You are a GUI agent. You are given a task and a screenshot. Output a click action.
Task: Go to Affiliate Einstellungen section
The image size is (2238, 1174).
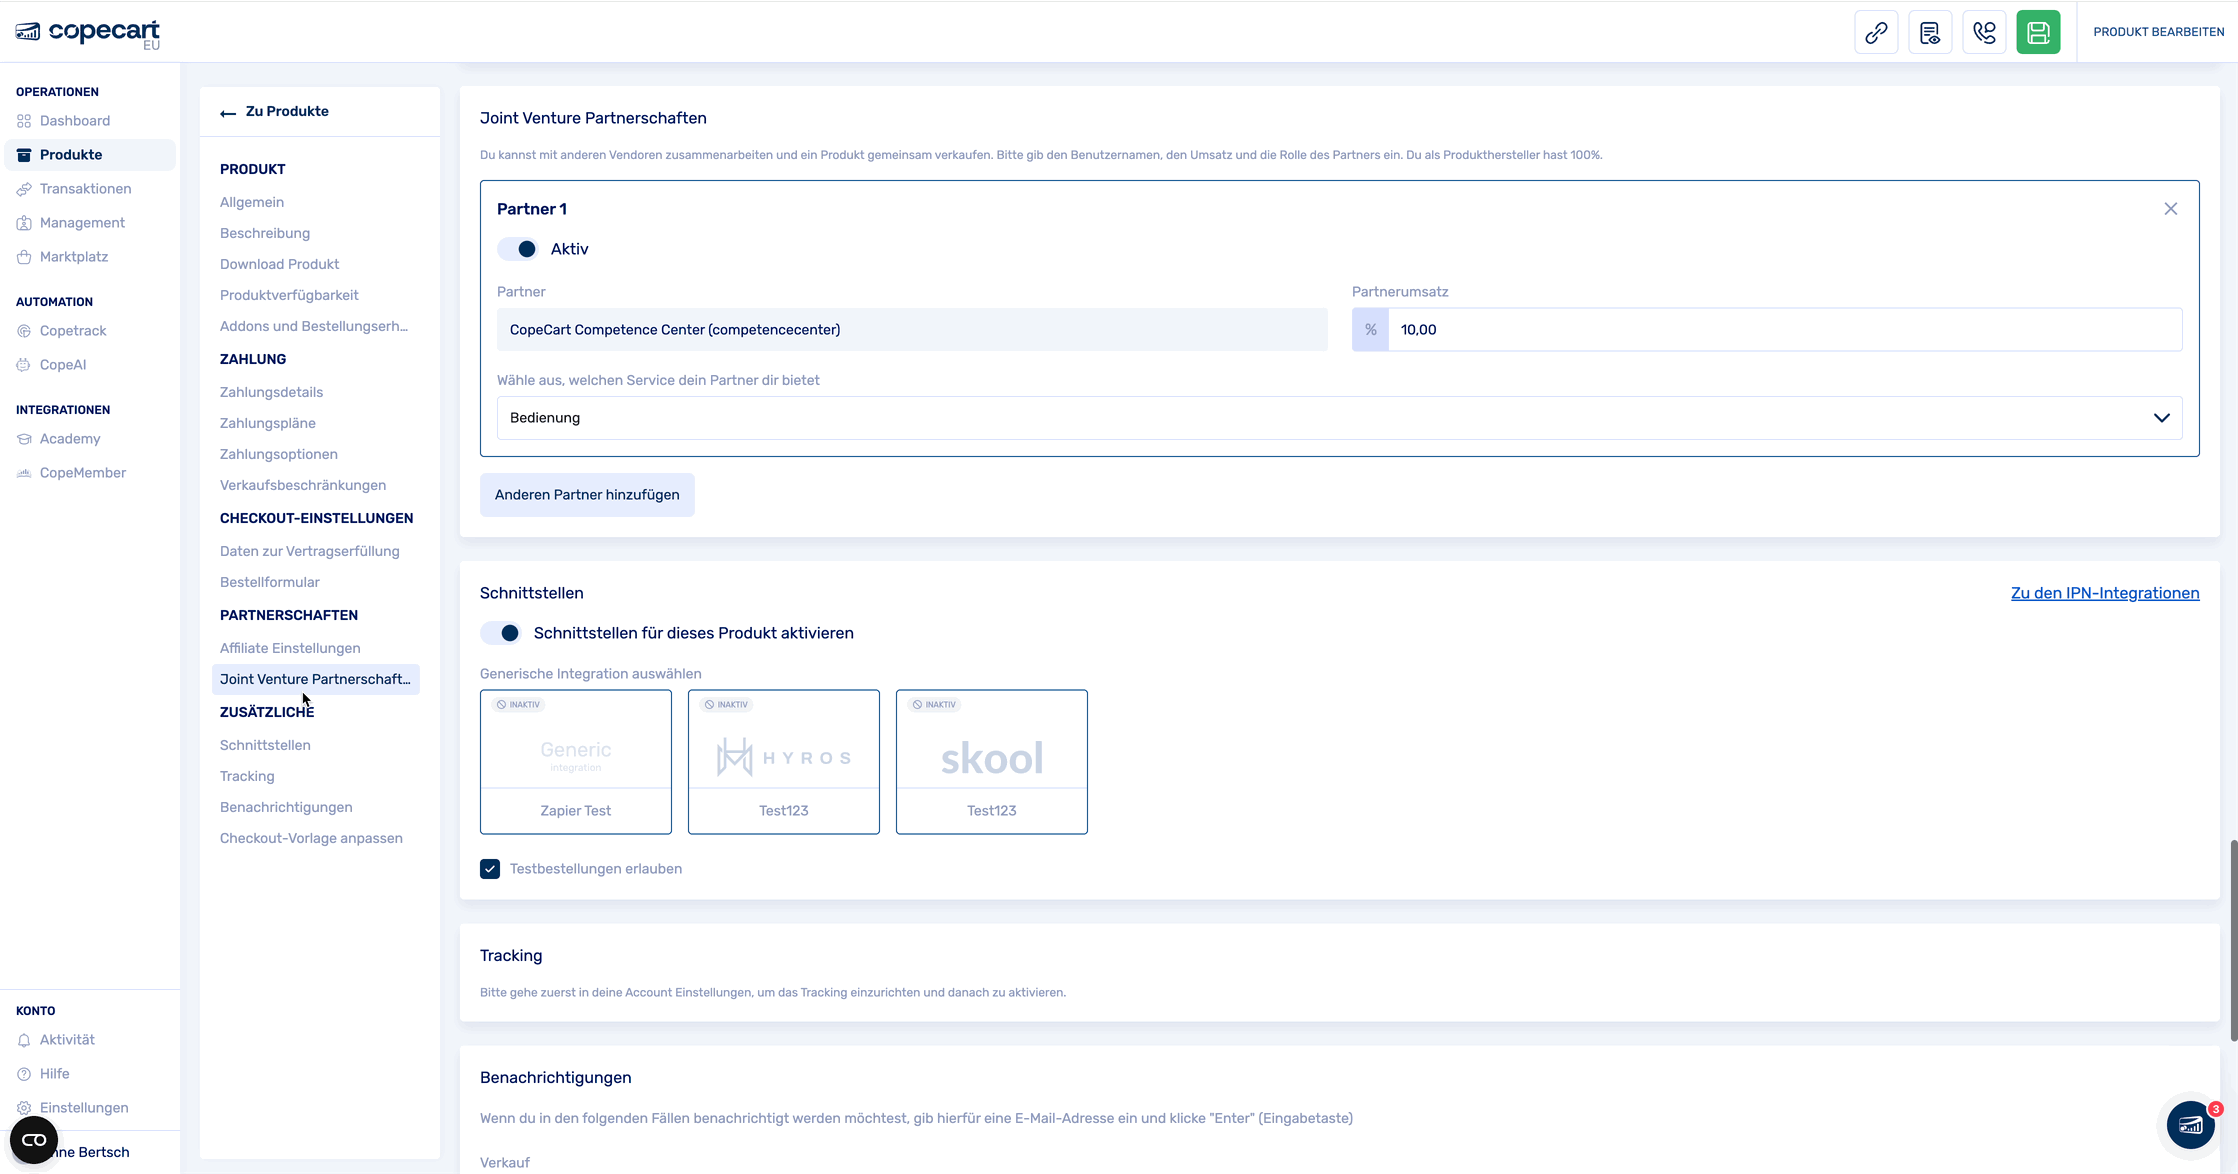[290, 648]
